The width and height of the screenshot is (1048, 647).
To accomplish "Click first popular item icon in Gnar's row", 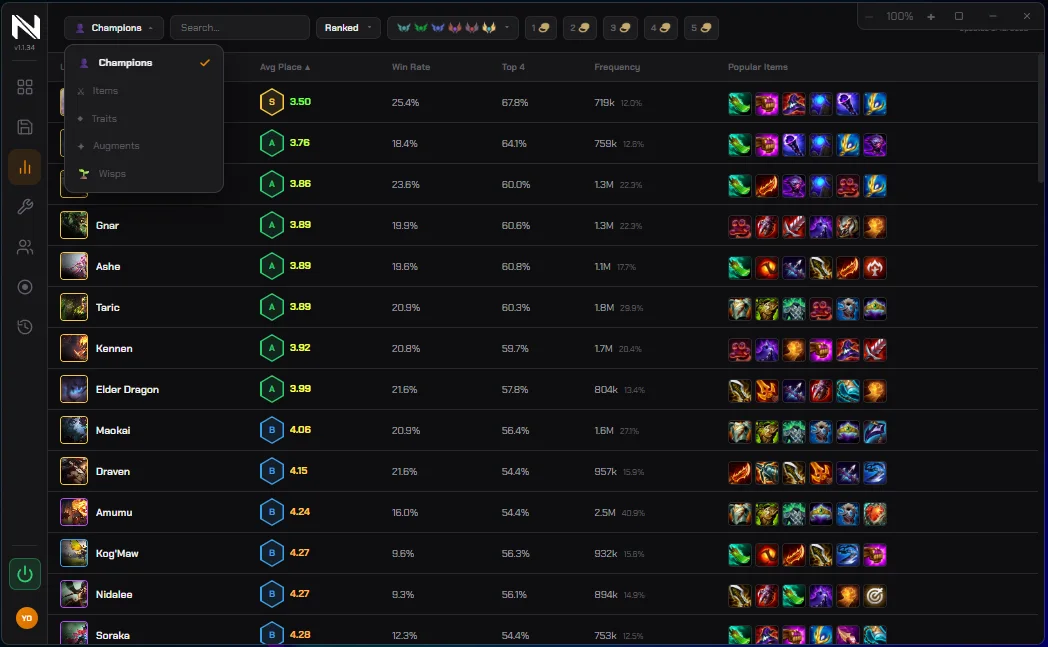I will tap(740, 227).
